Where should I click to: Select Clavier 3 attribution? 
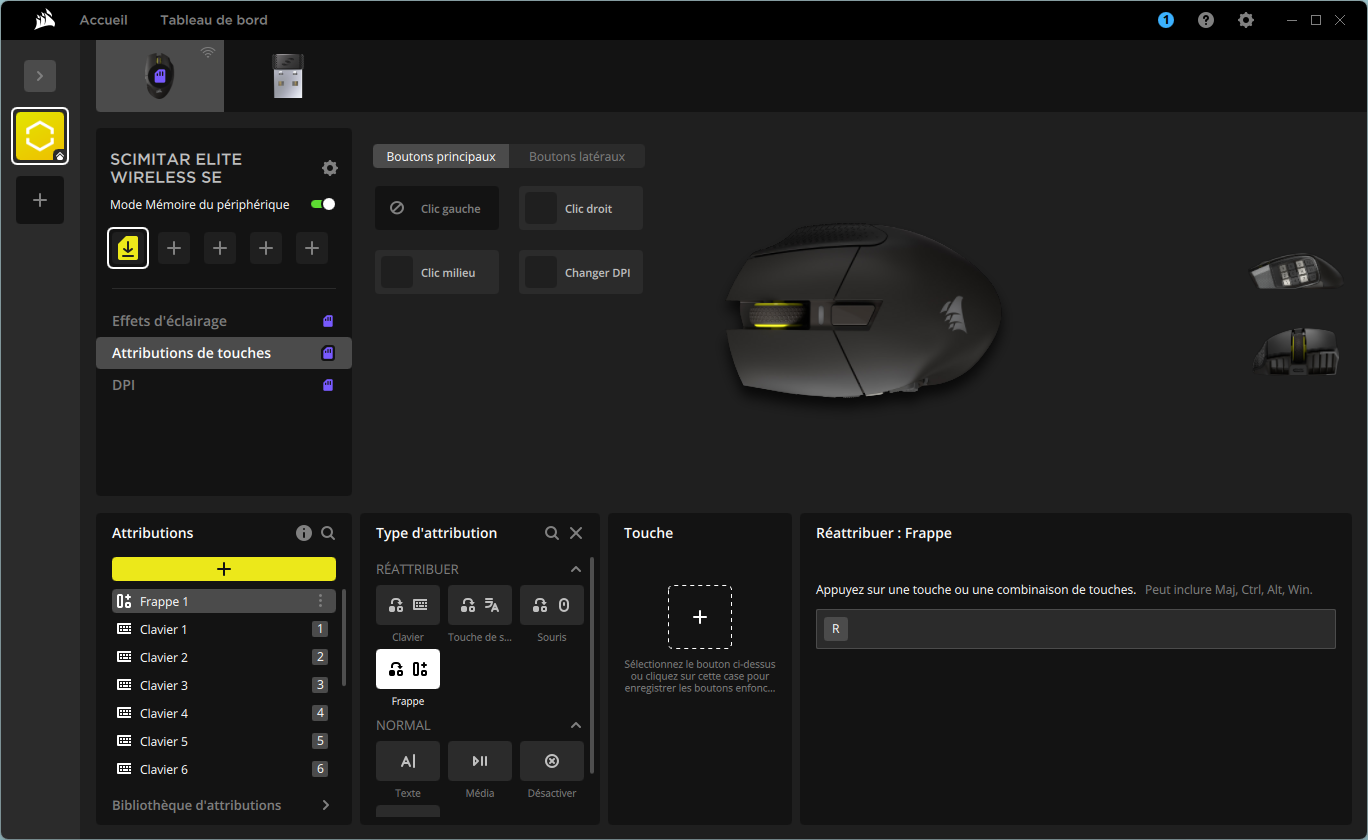(224, 685)
